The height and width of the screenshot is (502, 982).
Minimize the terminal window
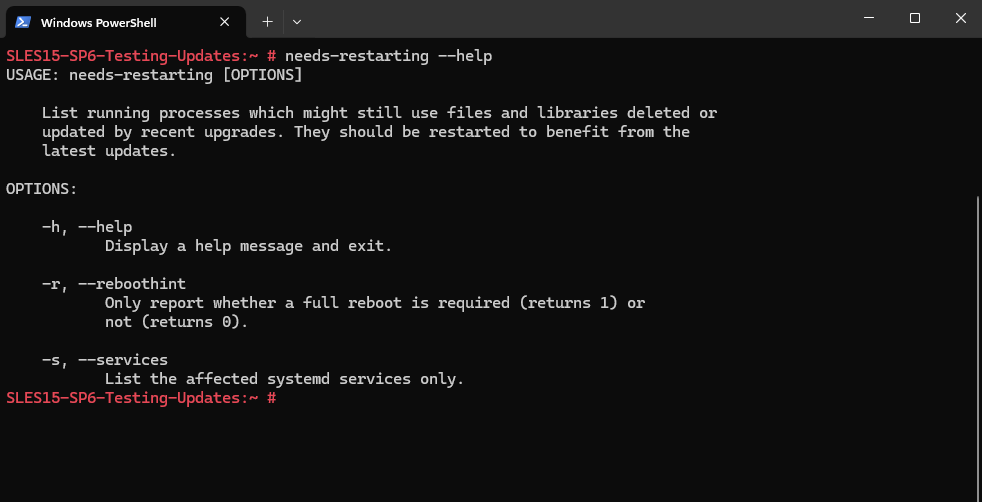point(869,18)
